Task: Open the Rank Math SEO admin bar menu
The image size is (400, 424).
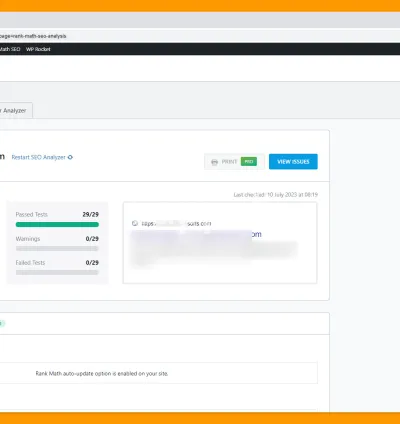Action: pyautogui.click(x=10, y=49)
